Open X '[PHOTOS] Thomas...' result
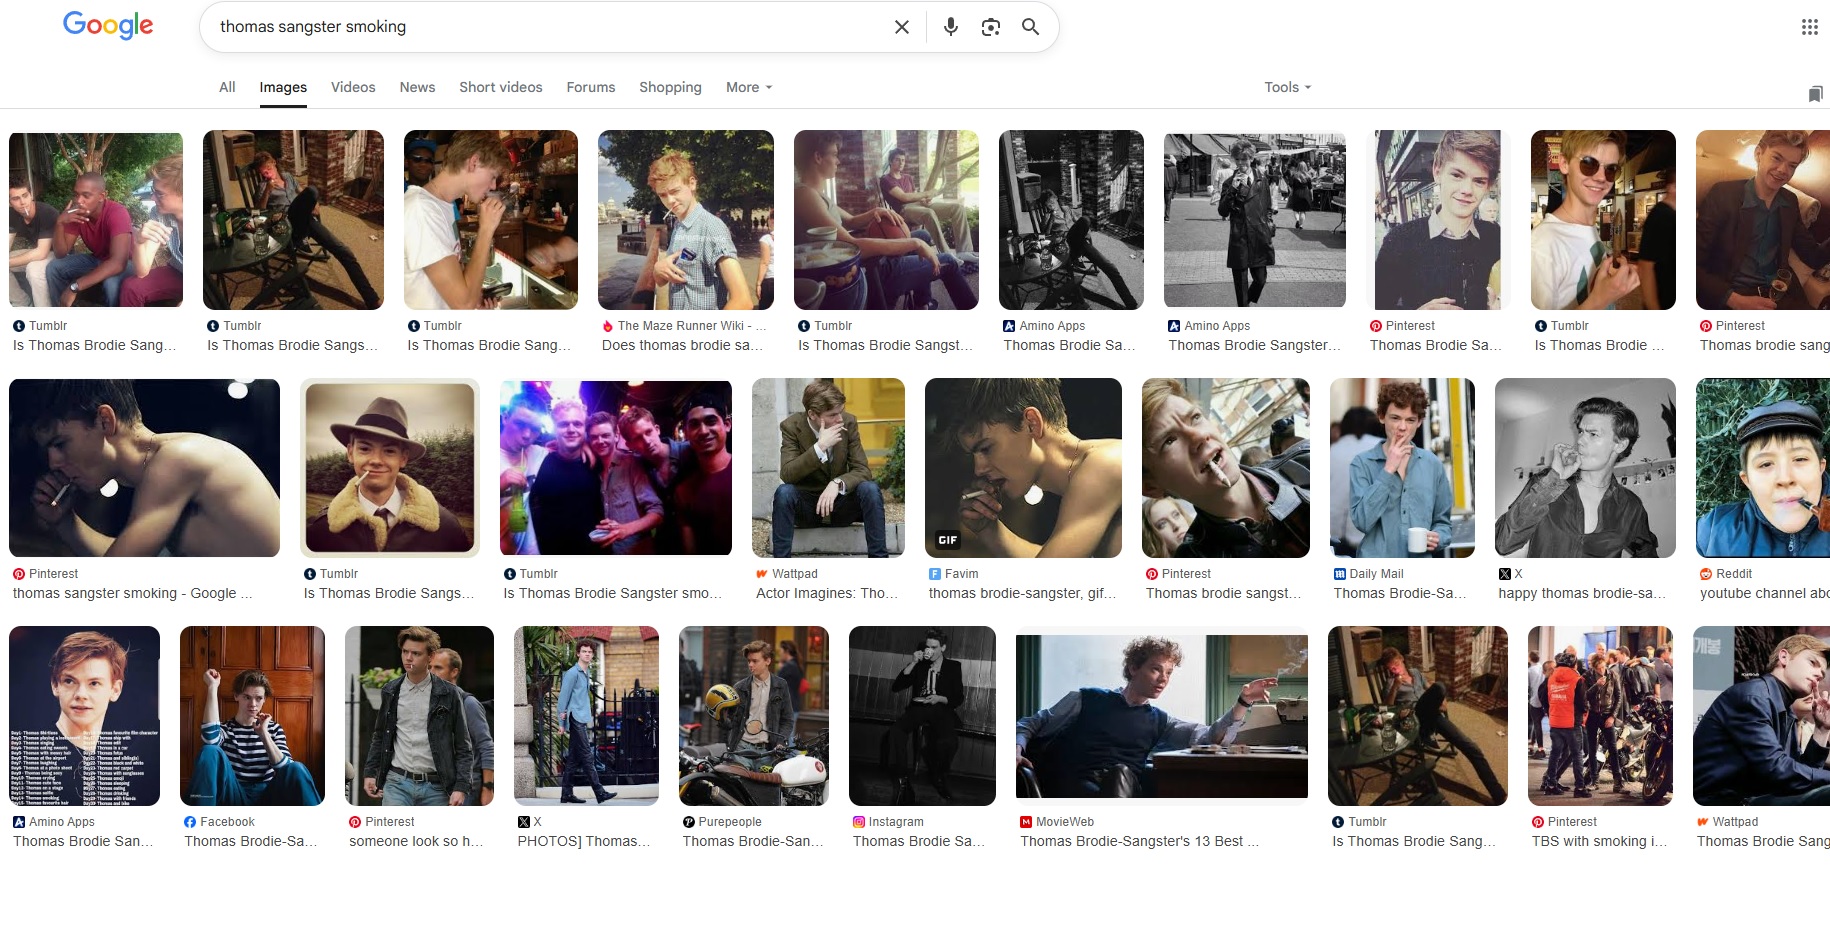1830x942 pixels. 584,841
